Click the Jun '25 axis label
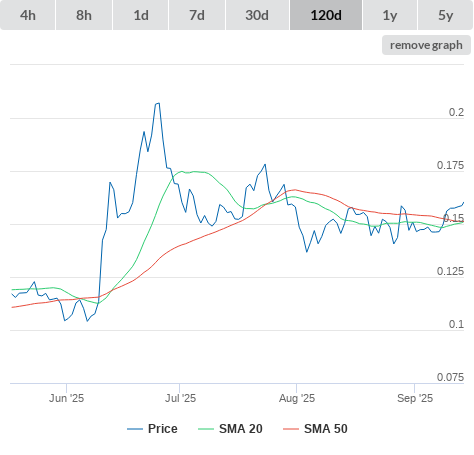Screen dimensions: 474x455 pos(67,398)
